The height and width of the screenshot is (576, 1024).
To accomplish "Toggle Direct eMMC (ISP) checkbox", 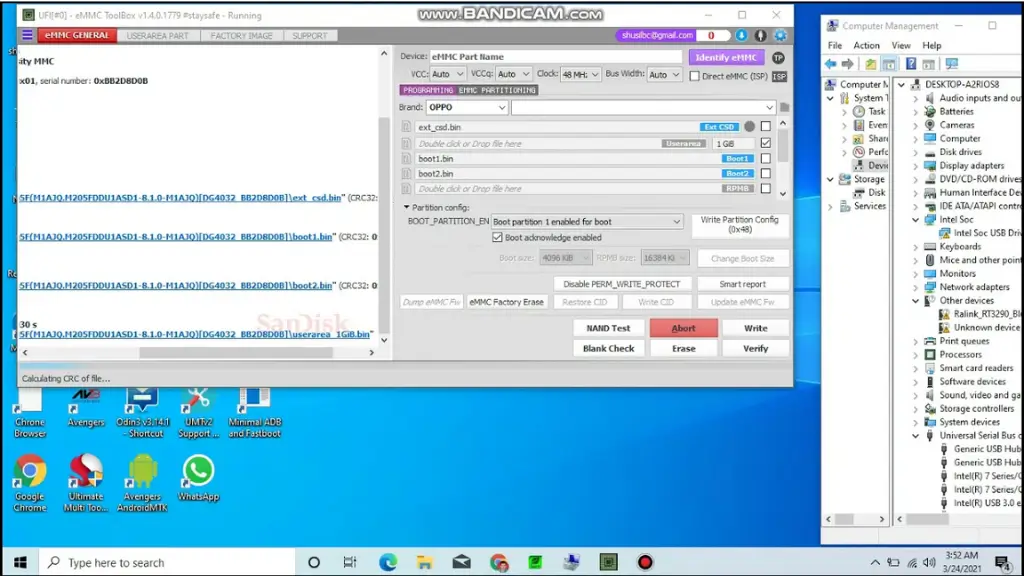I will pyautogui.click(x=695, y=76).
